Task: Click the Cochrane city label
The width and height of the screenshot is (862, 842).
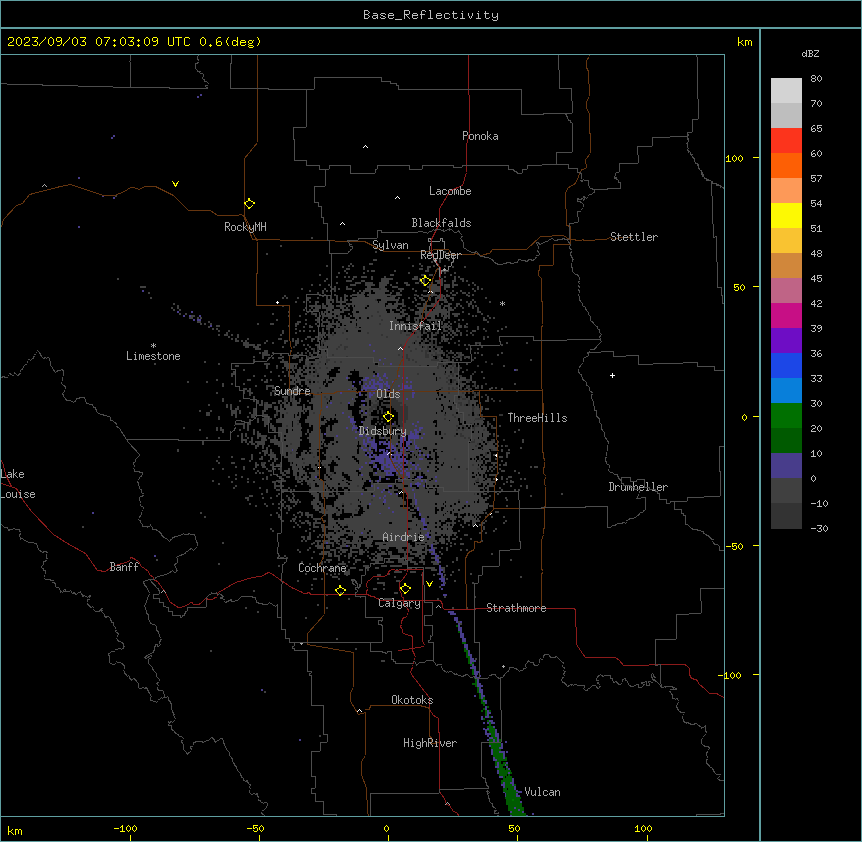Action: [322, 568]
